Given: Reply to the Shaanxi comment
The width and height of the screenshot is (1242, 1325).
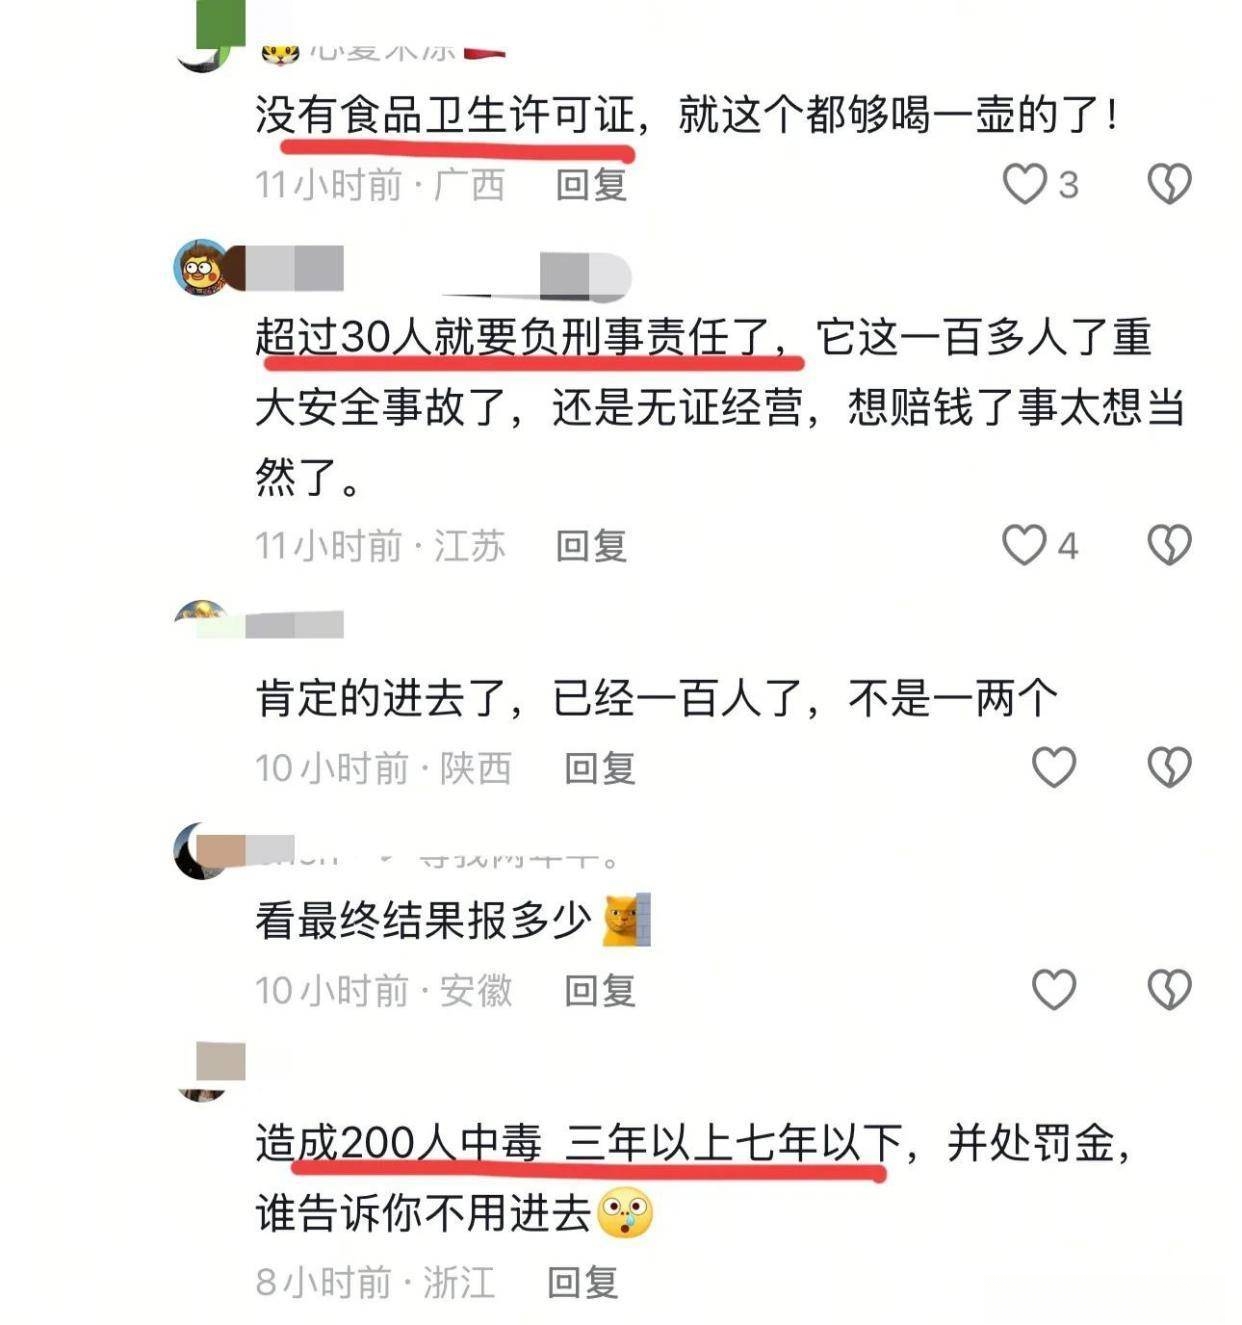Looking at the screenshot, I should pyautogui.click(x=600, y=768).
